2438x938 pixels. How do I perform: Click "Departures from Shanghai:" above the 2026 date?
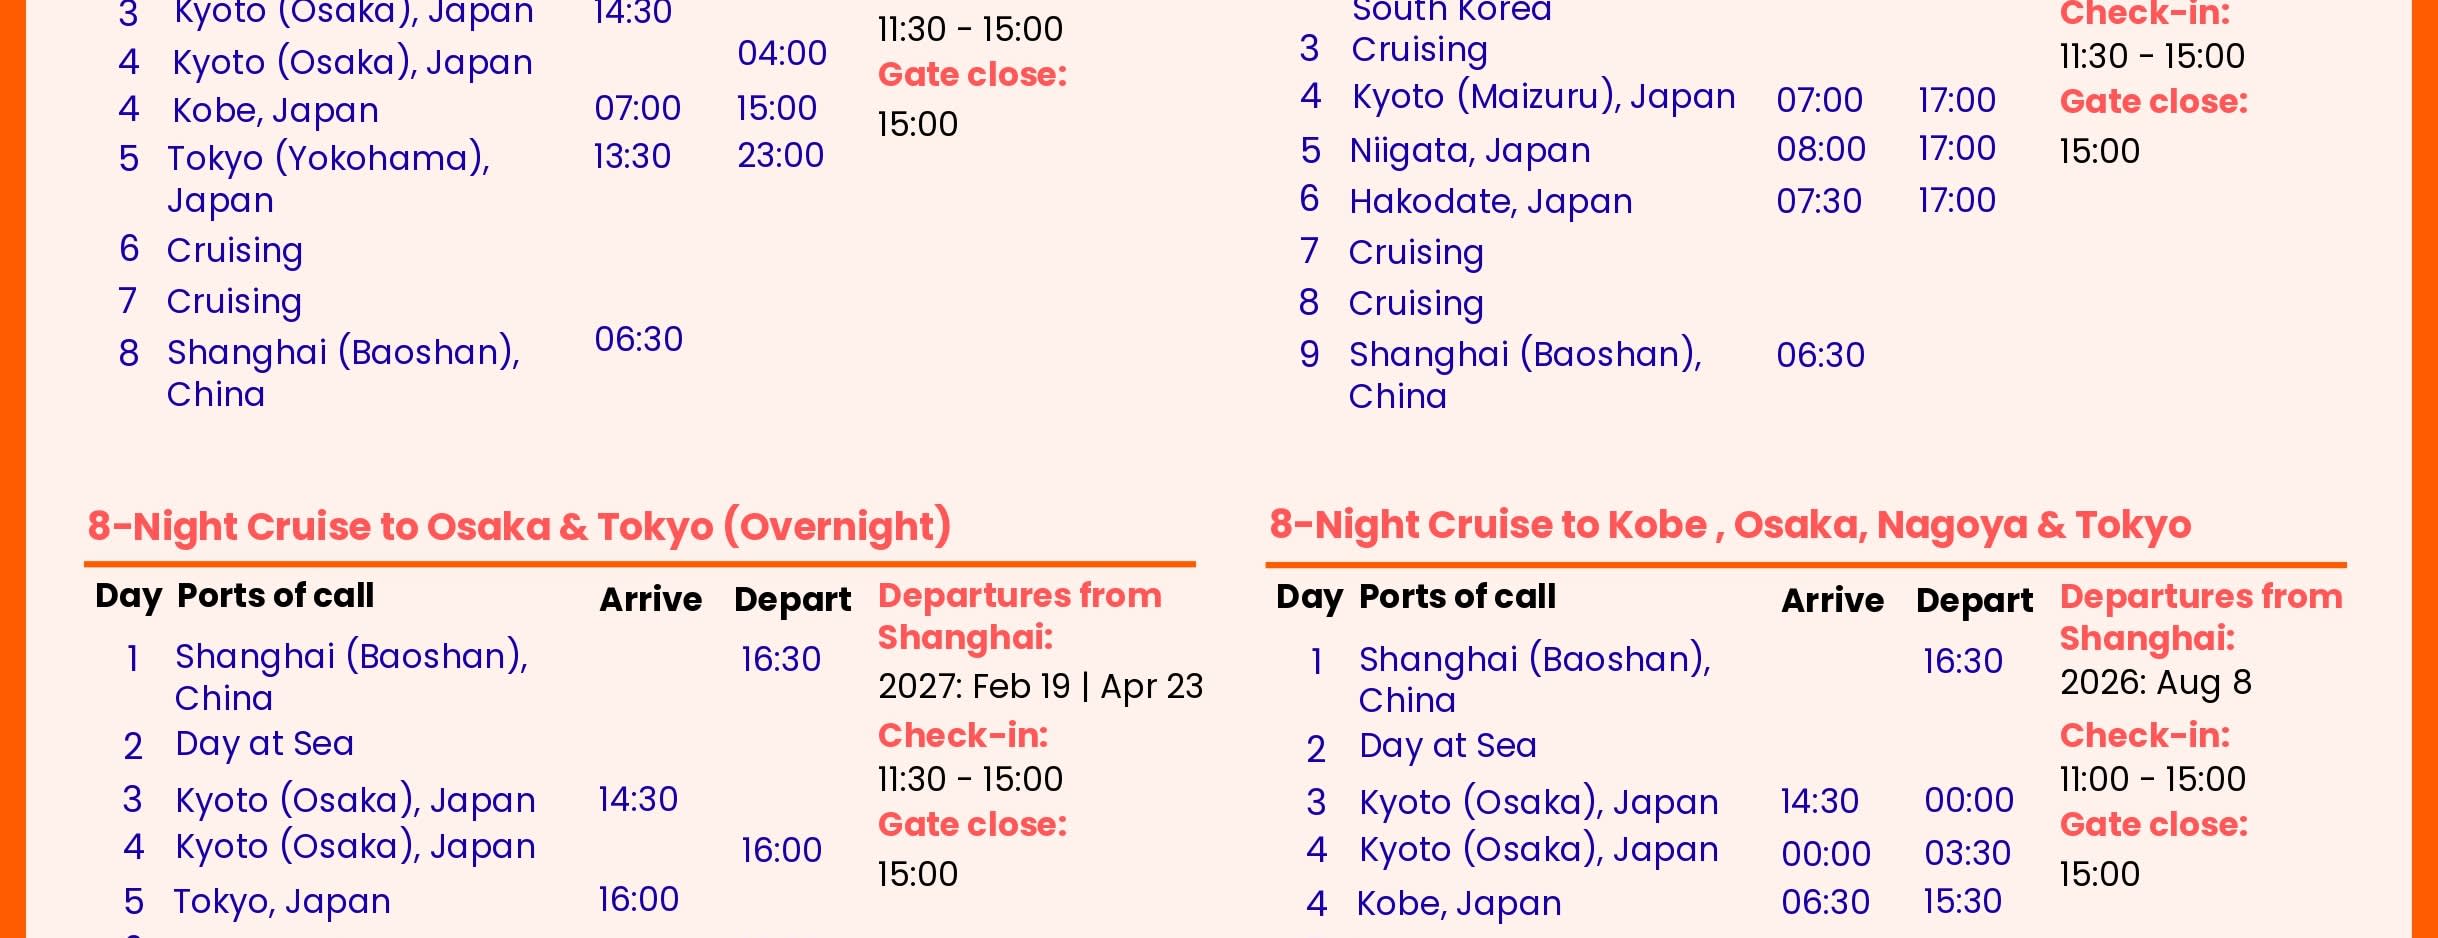[2200, 617]
